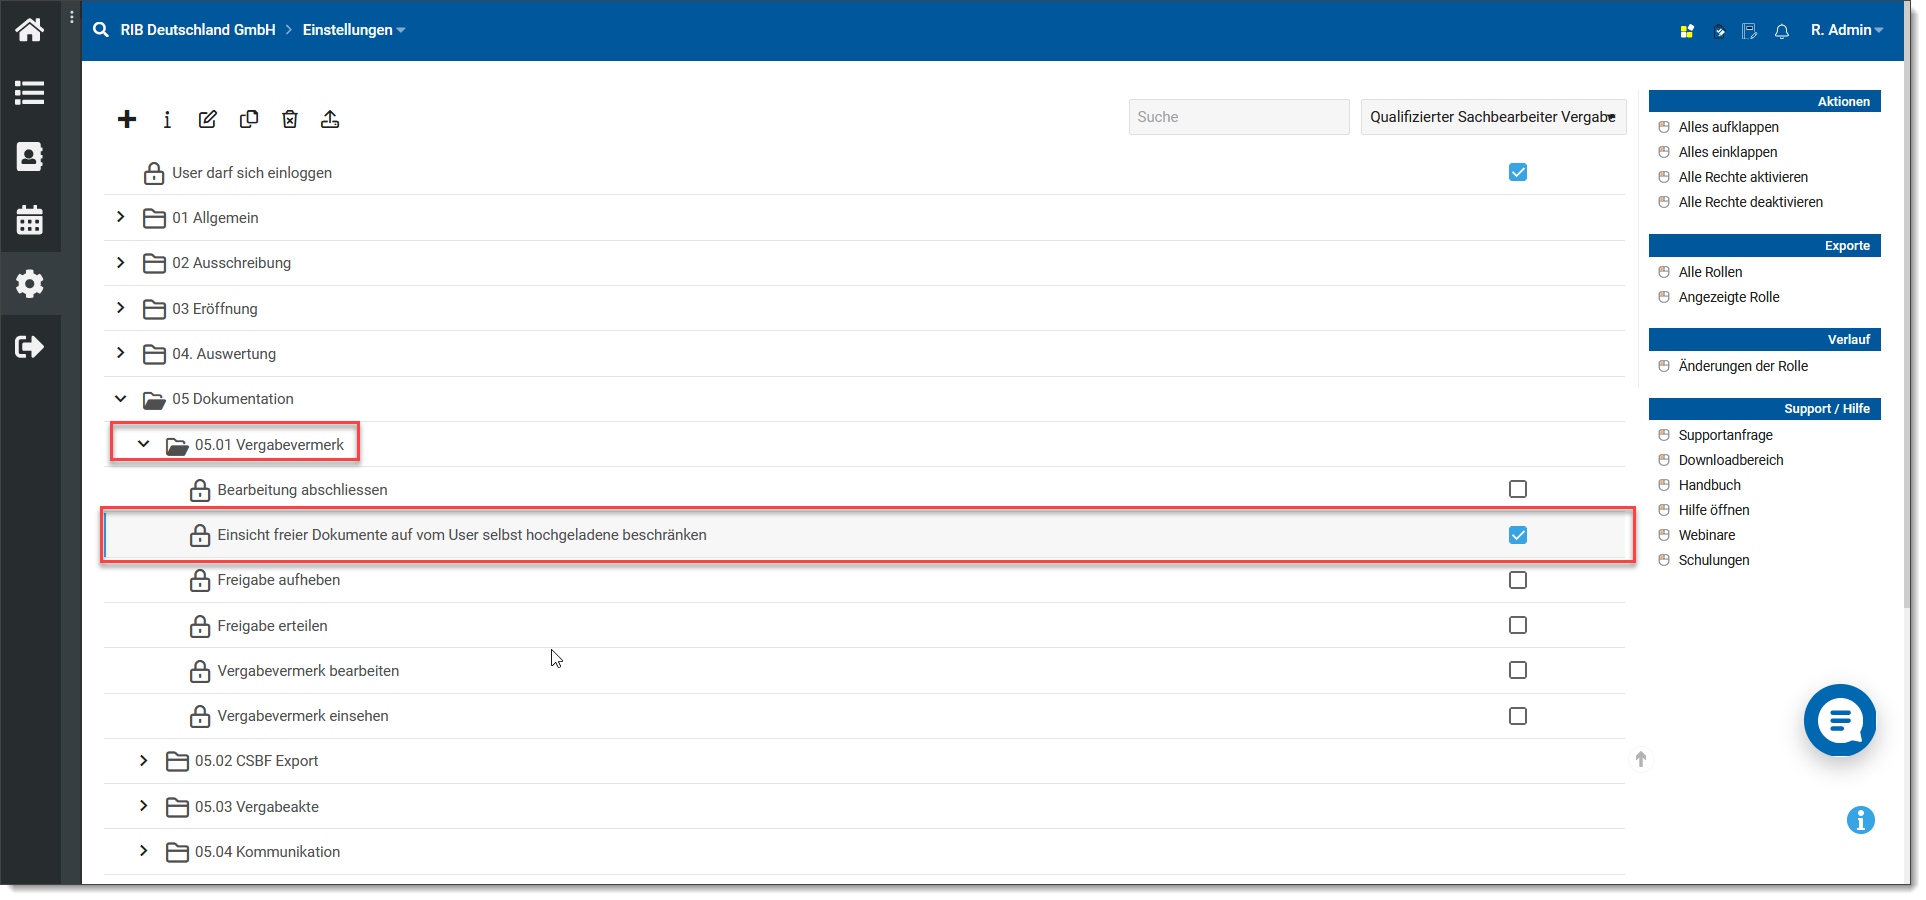The image size is (1926, 900).
Task: Expand 04. Auswertung chevron
Action: 121,353
